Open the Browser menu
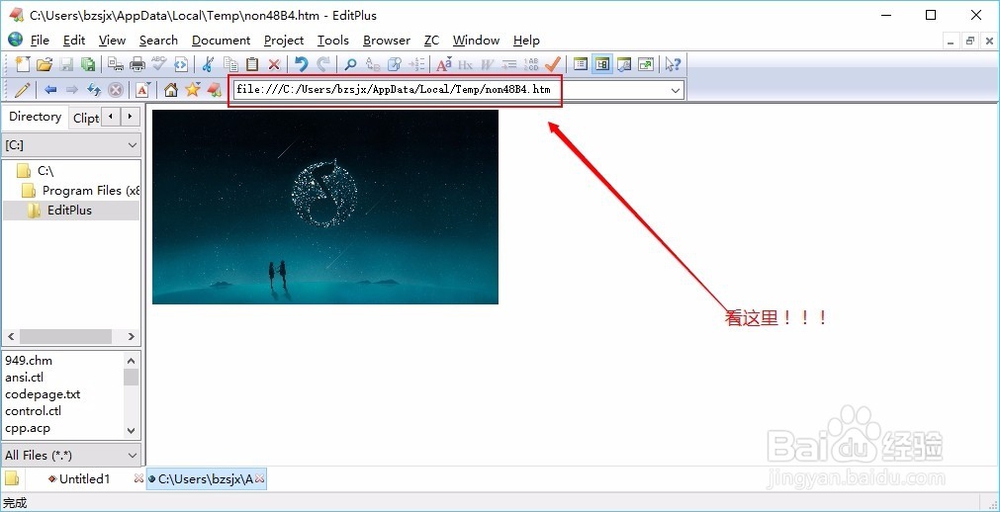Screen dimensions: 1000x512 (386, 40)
